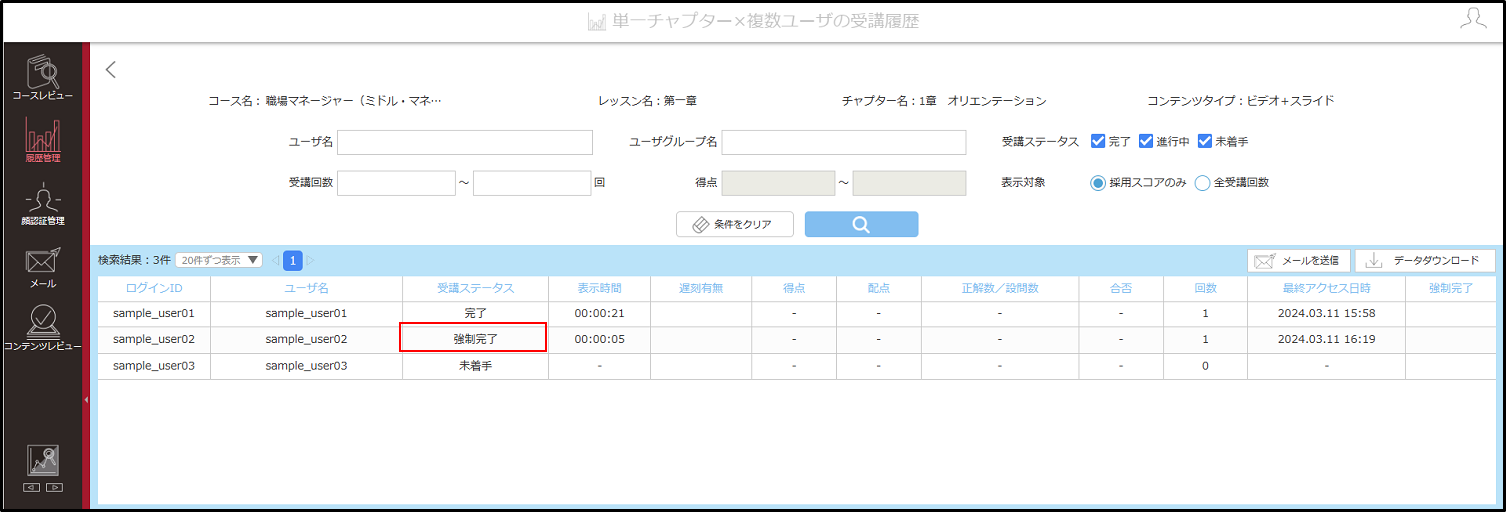
Task: Click the wallpaper image icon at sidebar bottom
Action: tap(42, 460)
